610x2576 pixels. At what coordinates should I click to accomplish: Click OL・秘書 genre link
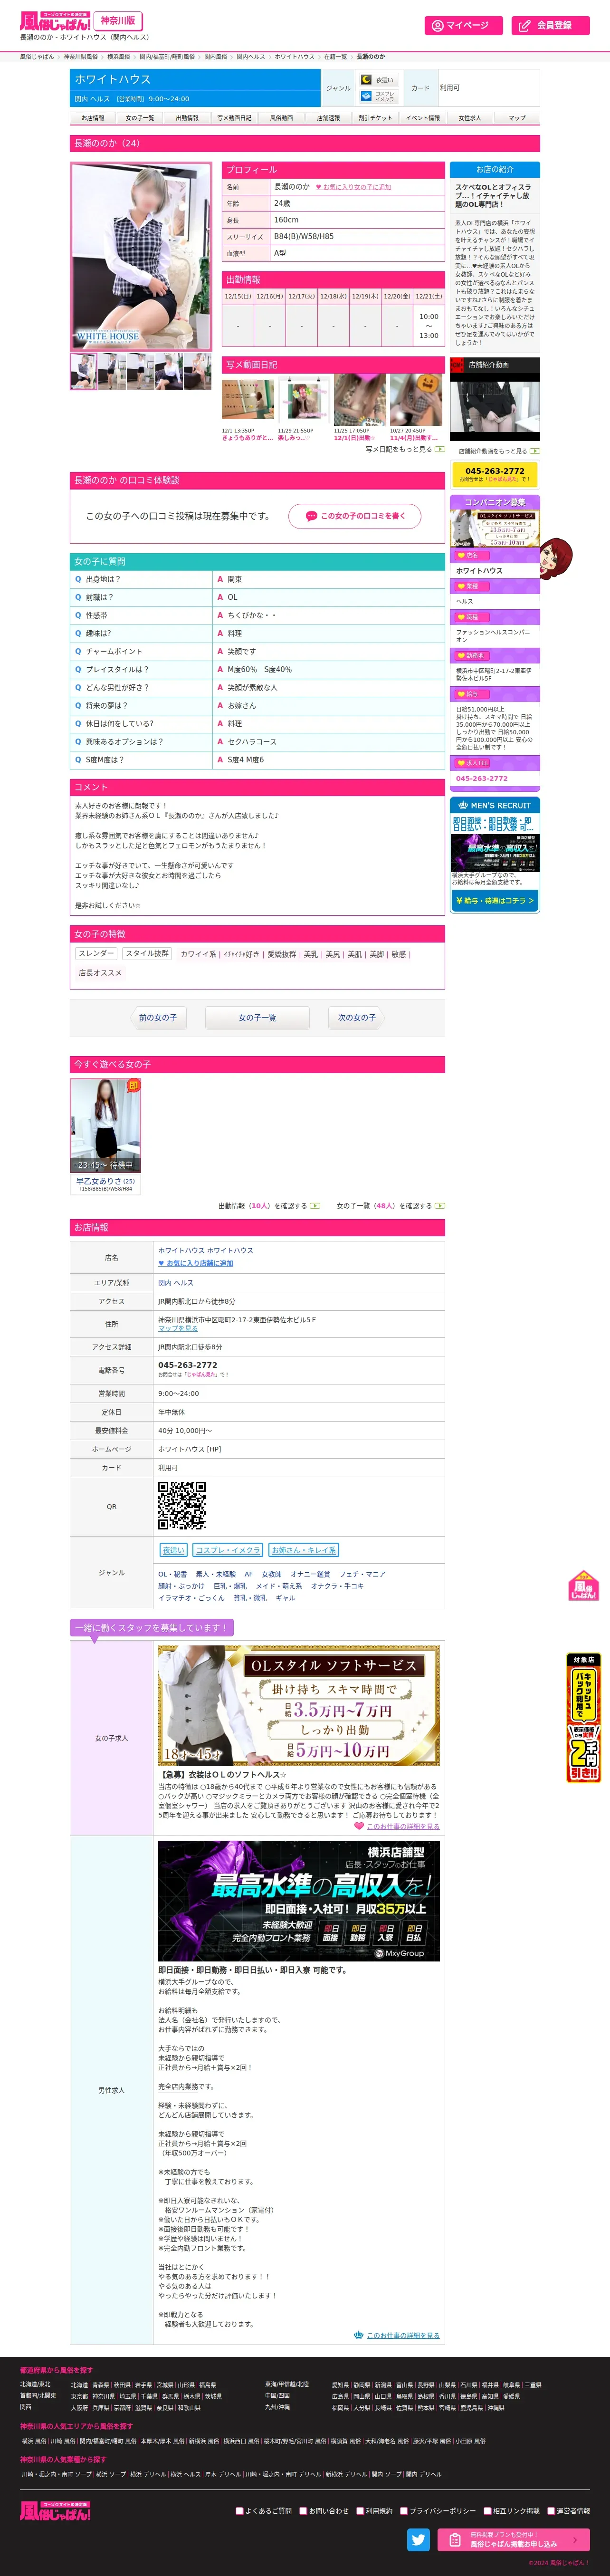pyautogui.click(x=172, y=1574)
